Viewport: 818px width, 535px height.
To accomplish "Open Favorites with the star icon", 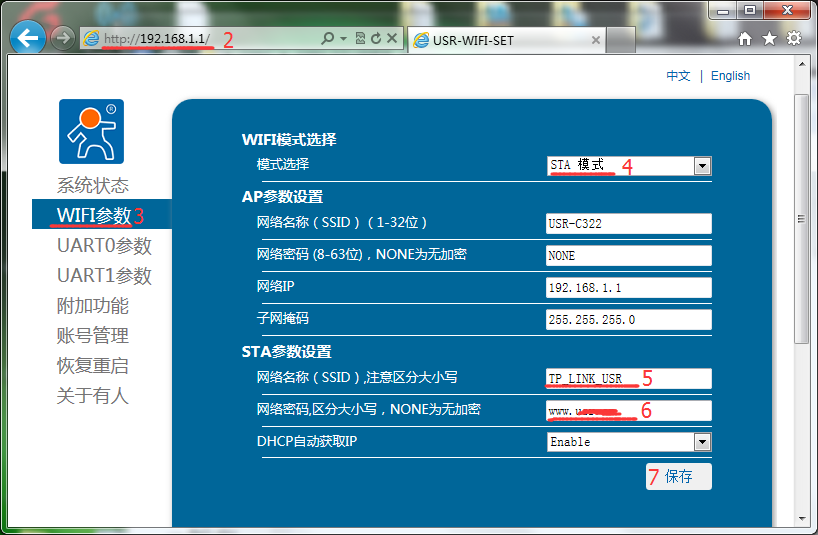I will (769, 39).
